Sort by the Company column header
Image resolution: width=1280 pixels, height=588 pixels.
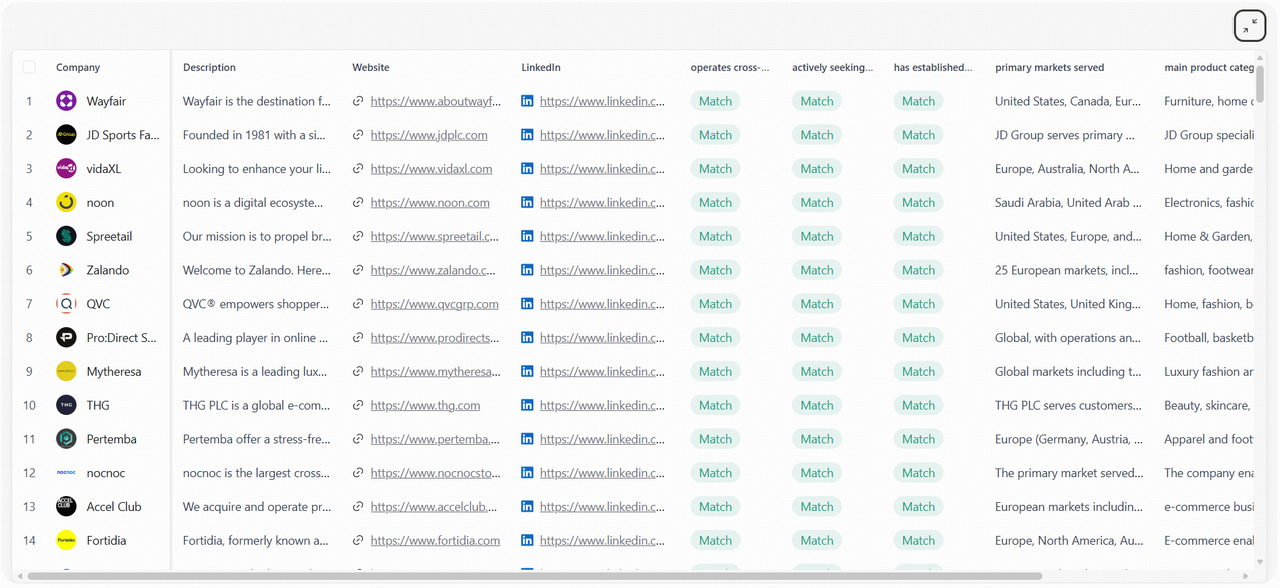coord(78,68)
